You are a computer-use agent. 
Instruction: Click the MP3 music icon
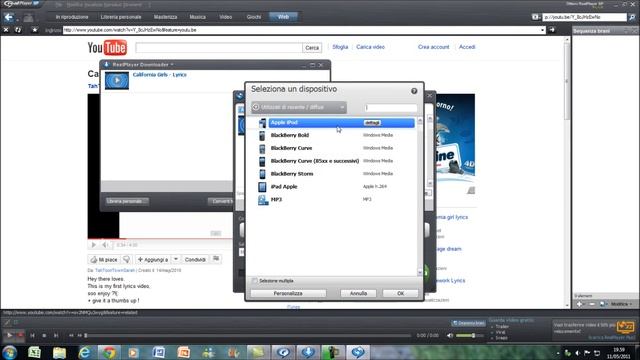tap(263, 200)
